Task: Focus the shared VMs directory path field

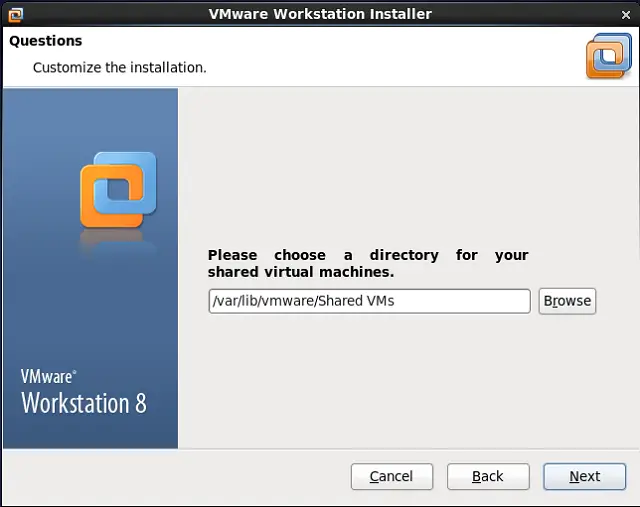Action: [369, 301]
